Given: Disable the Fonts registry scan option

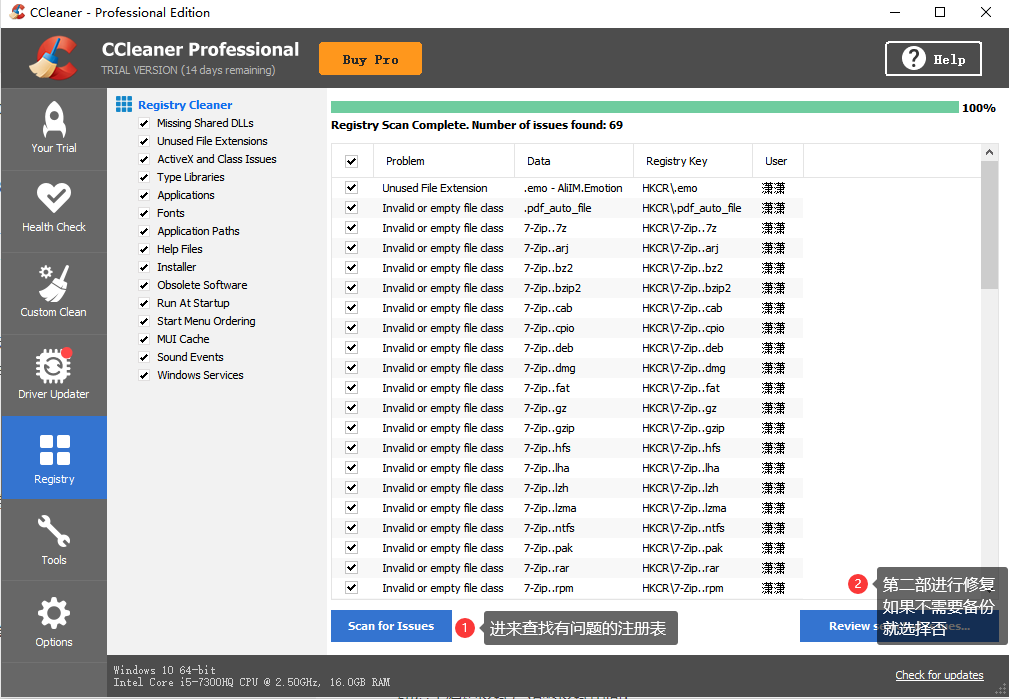Looking at the screenshot, I should click(x=145, y=213).
